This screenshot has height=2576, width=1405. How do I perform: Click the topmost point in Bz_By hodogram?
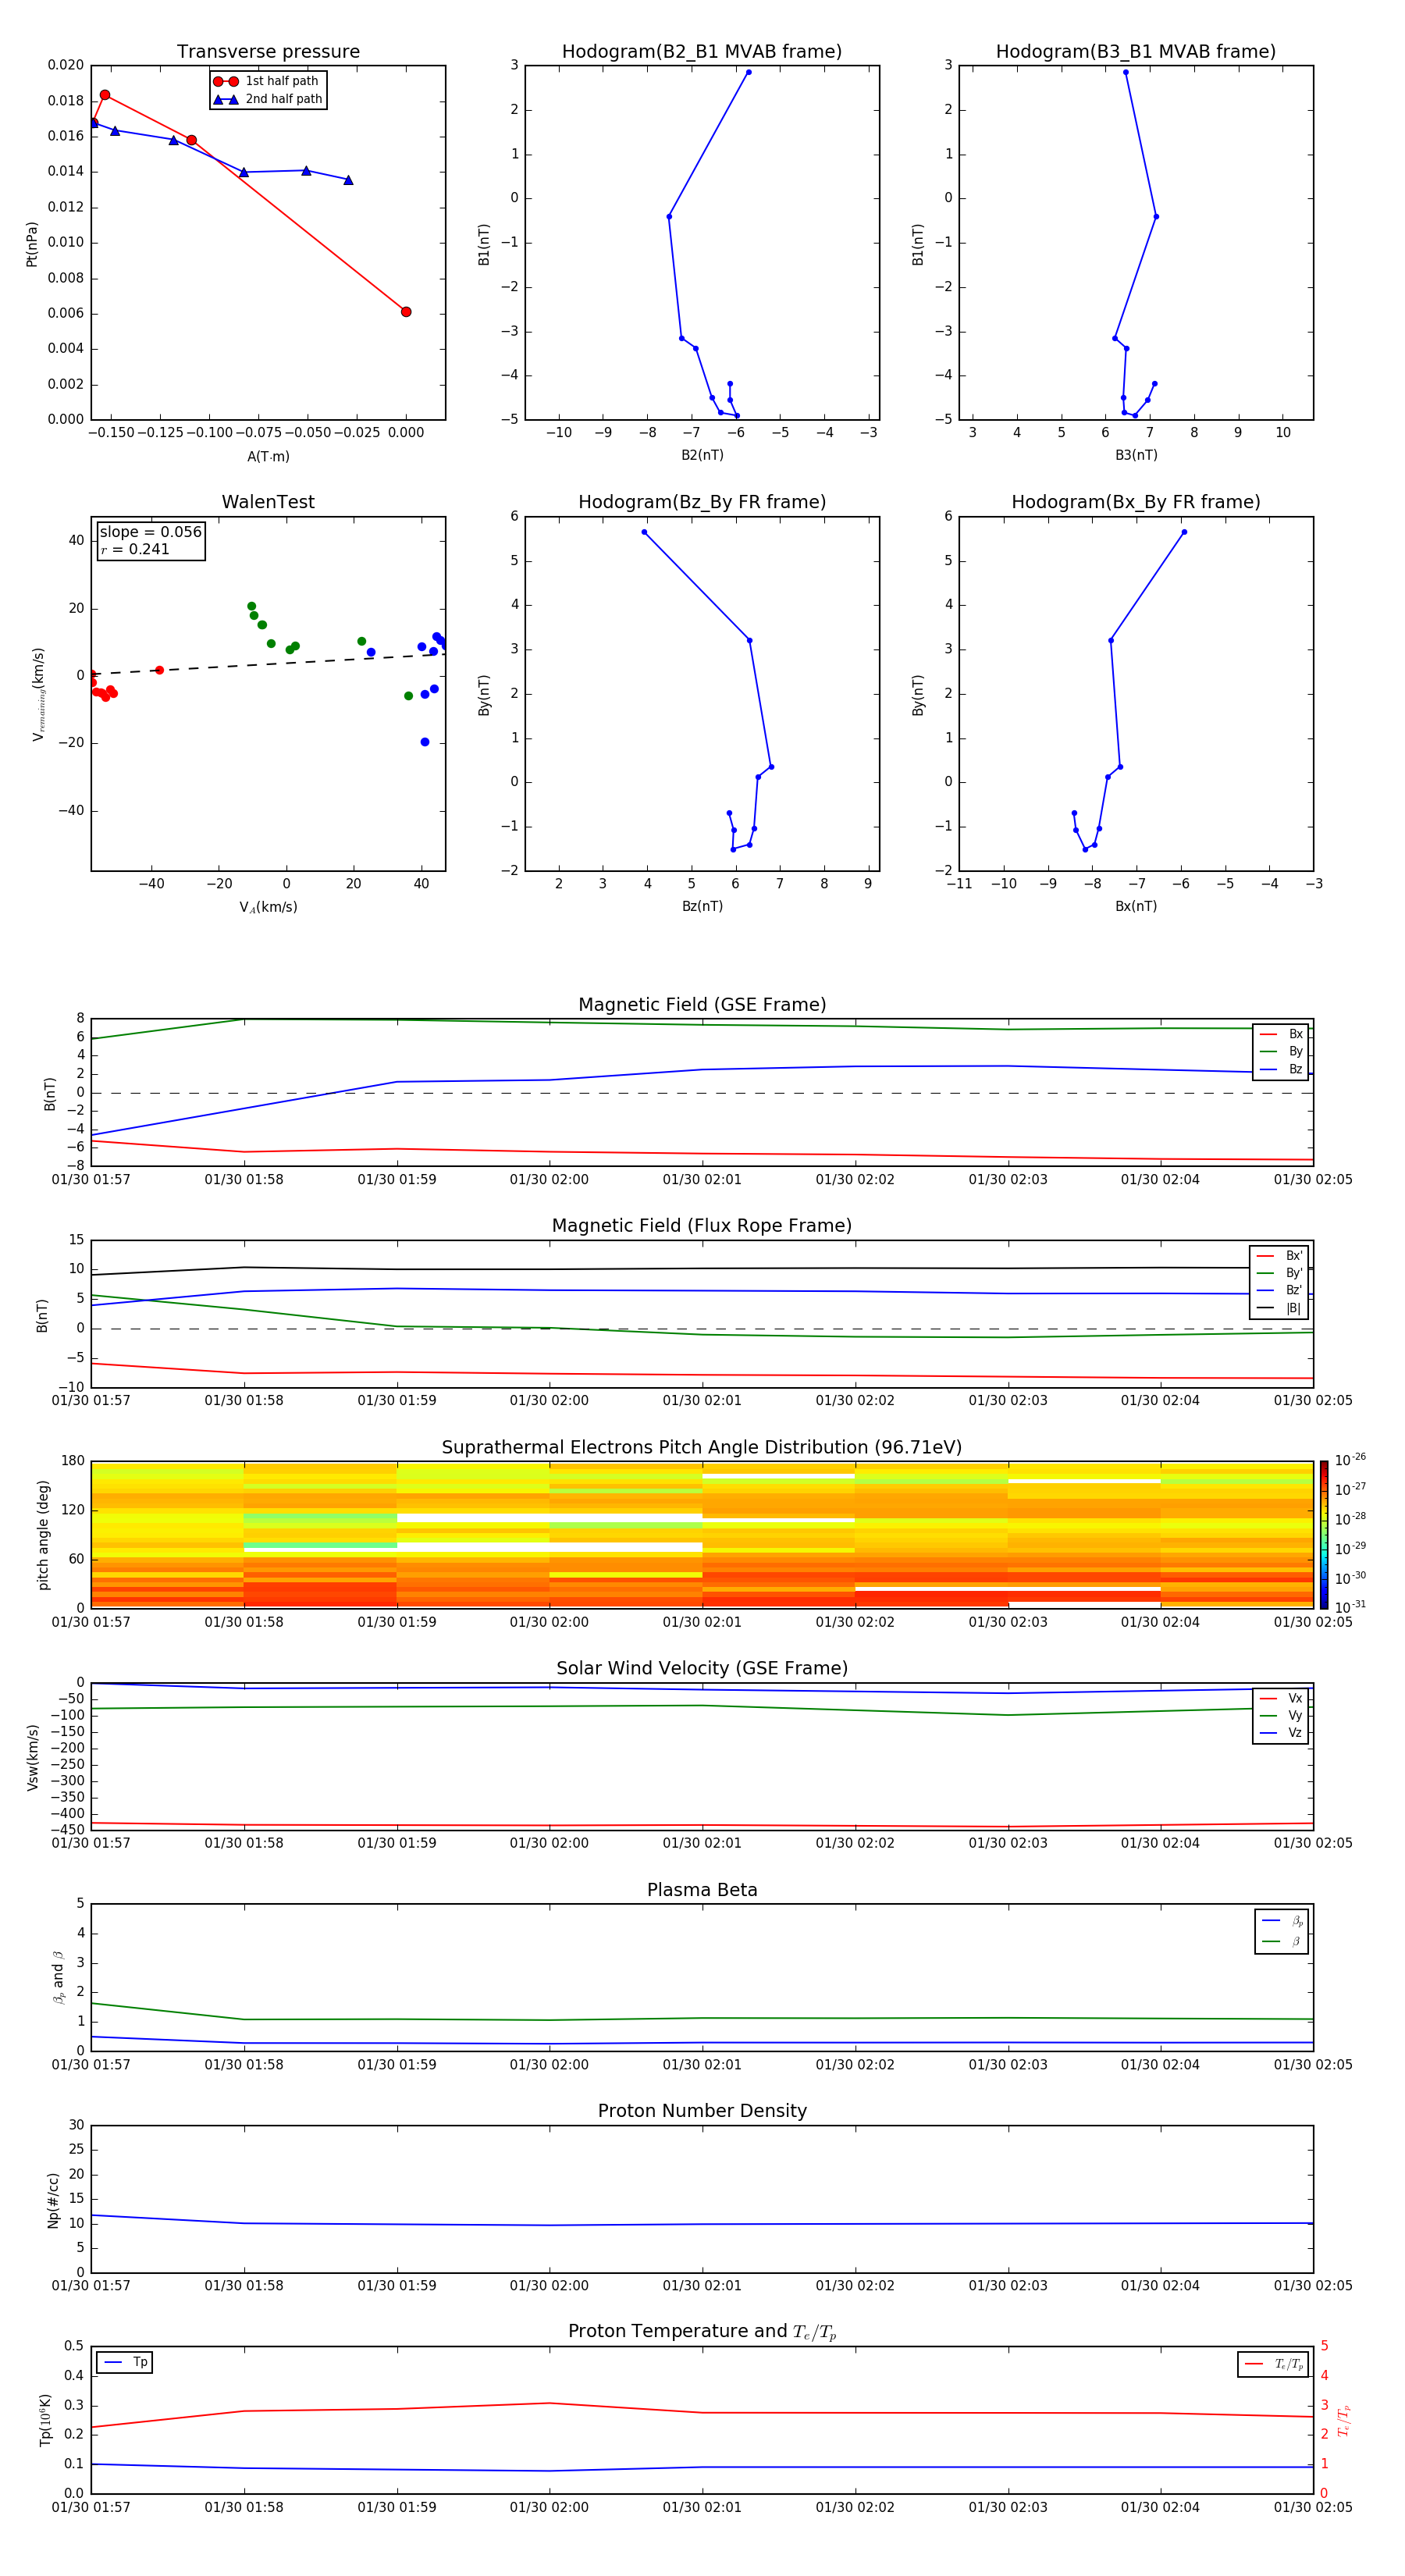pyautogui.click(x=644, y=532)
